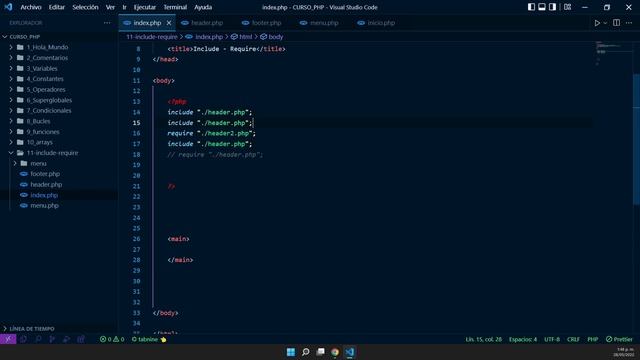
Task: Expand the 7_Condicionales folder
Action: pyautogui.click(x=59, y=111)
